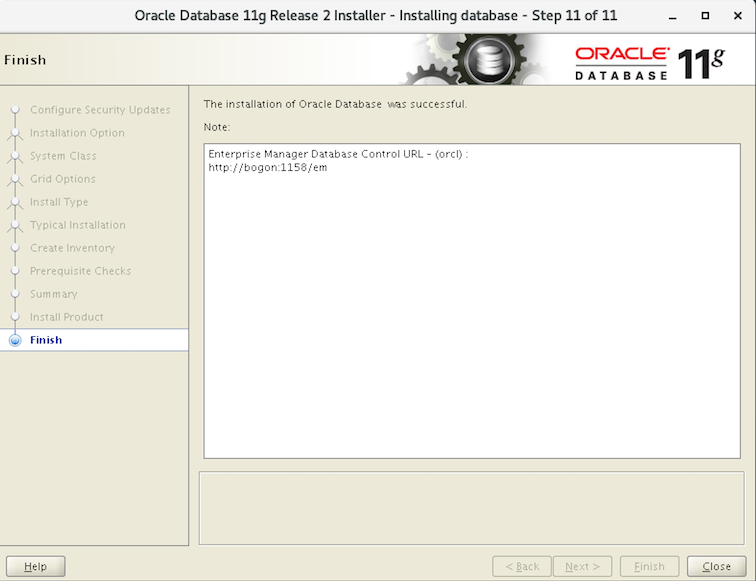Select Install Product step
This screenshot has width=756, height=581.
click(67, 317)
